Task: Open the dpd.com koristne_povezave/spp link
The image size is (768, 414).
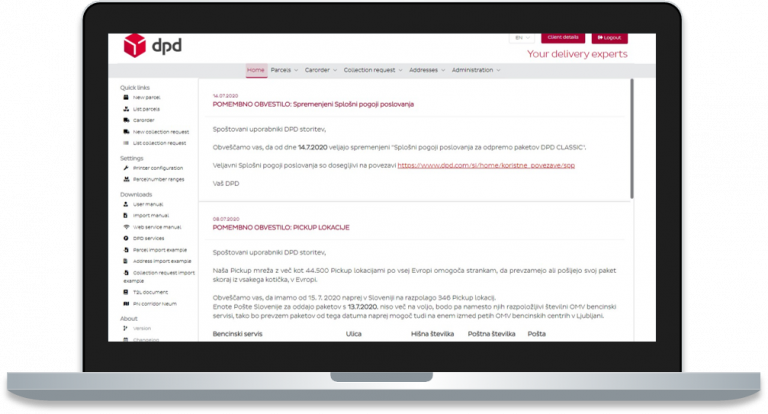Action: (x=486, y=166)
